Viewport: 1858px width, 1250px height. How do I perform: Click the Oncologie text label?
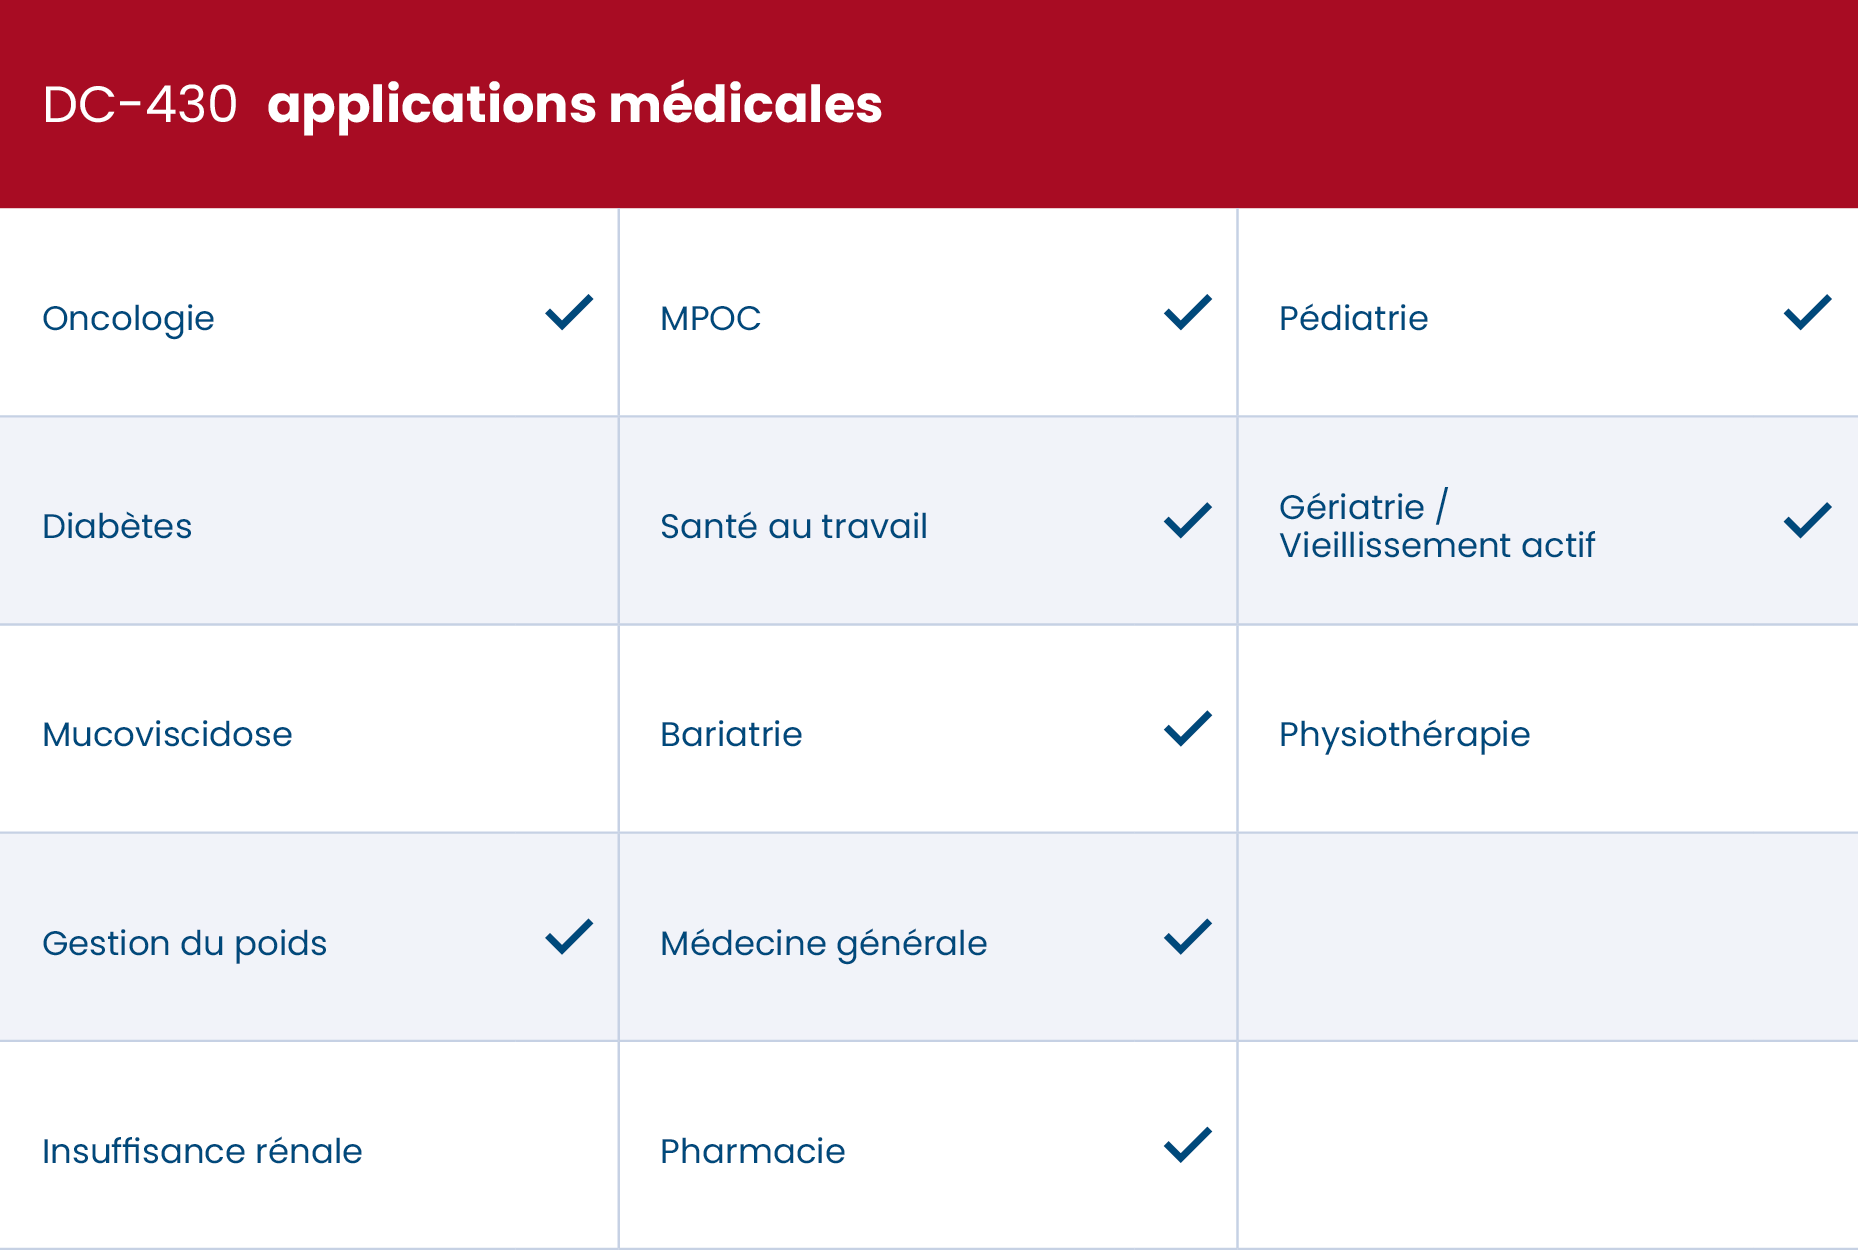click(128, 318)
